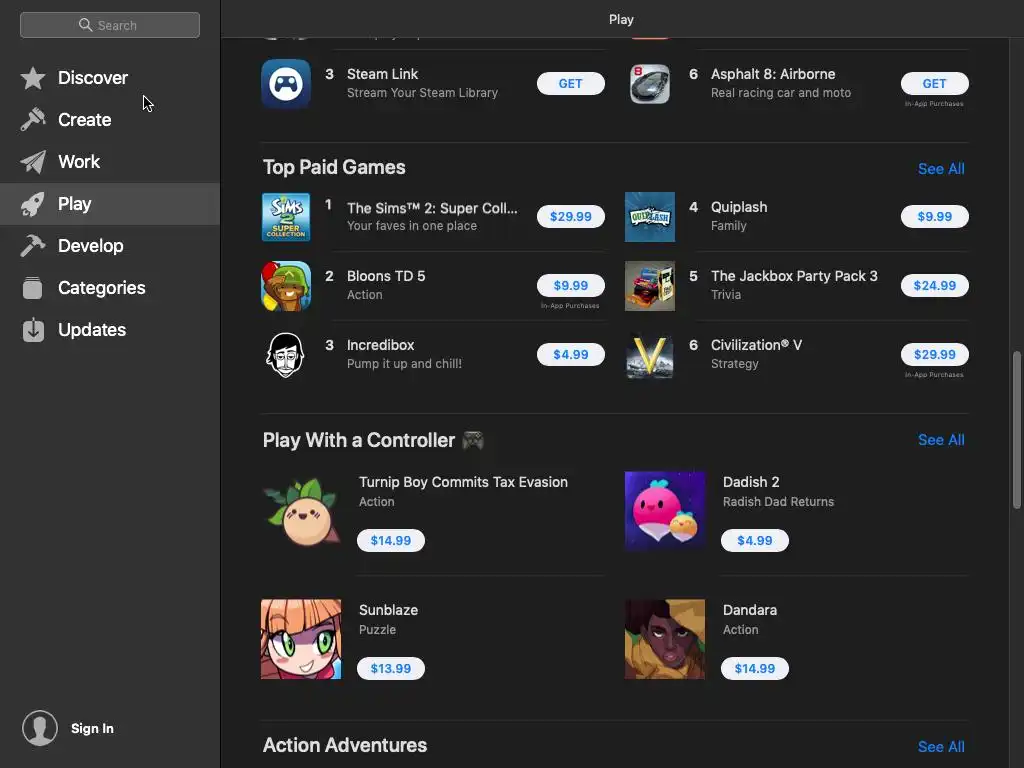
Task: Open the Bloons TD 5 title text
Action: pyautogui.click(x=386, y=276)
